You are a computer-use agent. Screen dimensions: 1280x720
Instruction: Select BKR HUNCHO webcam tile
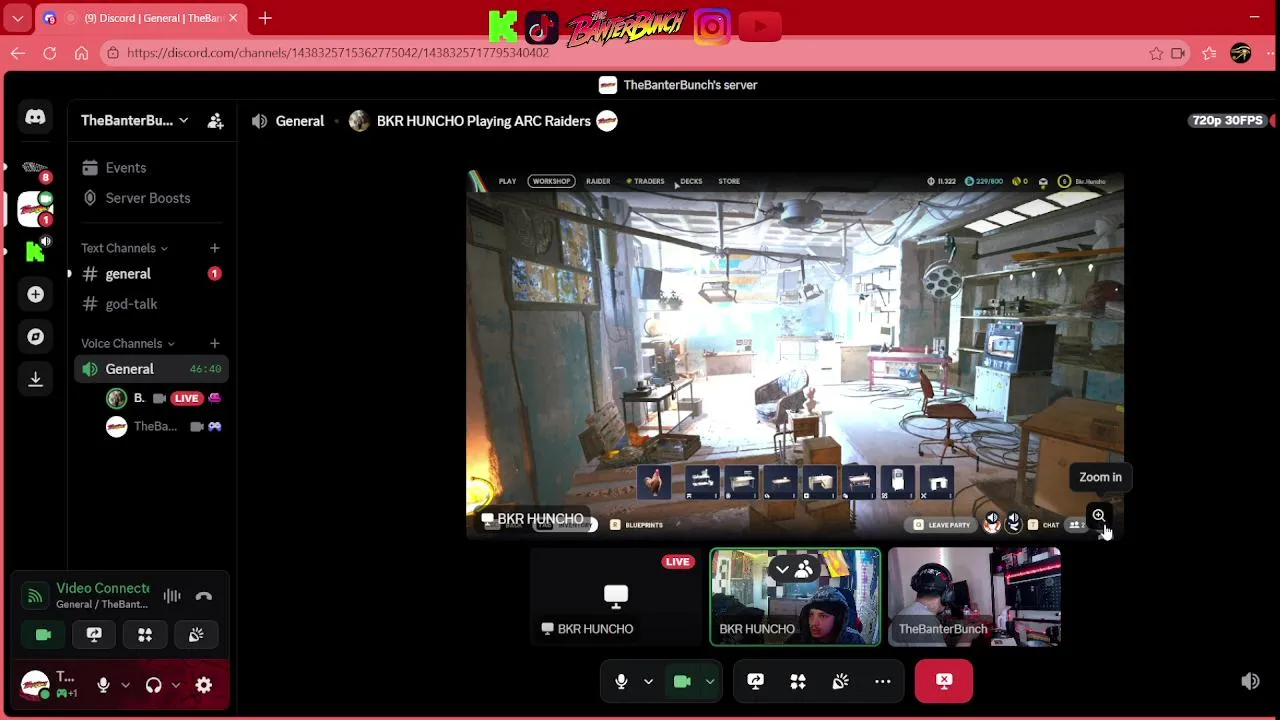pyautogui.click(x=796, y=597)
